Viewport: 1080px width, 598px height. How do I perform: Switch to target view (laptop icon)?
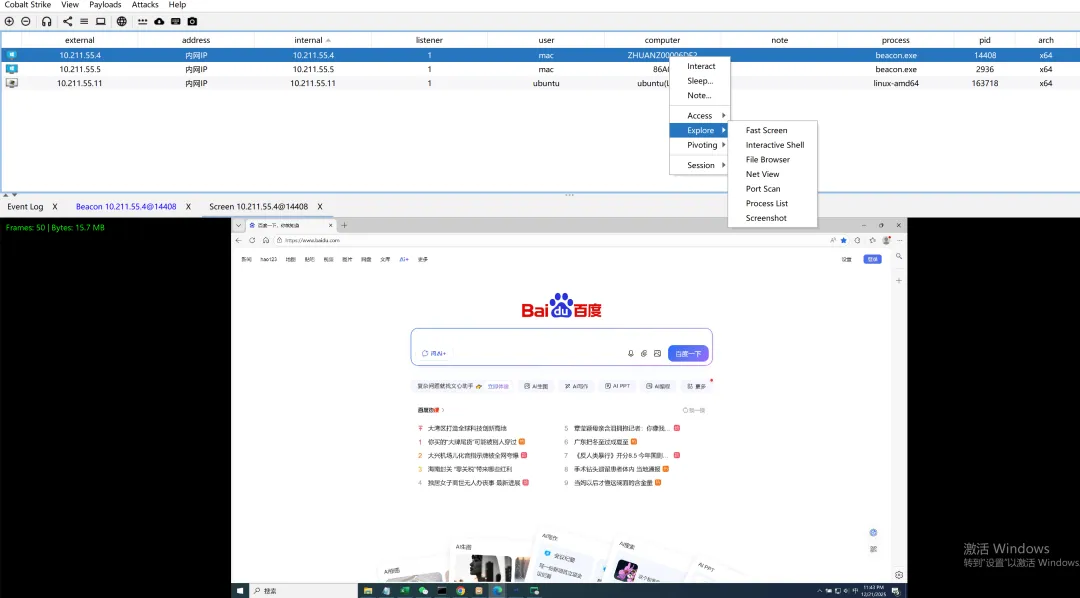click(x=101, y=21)
